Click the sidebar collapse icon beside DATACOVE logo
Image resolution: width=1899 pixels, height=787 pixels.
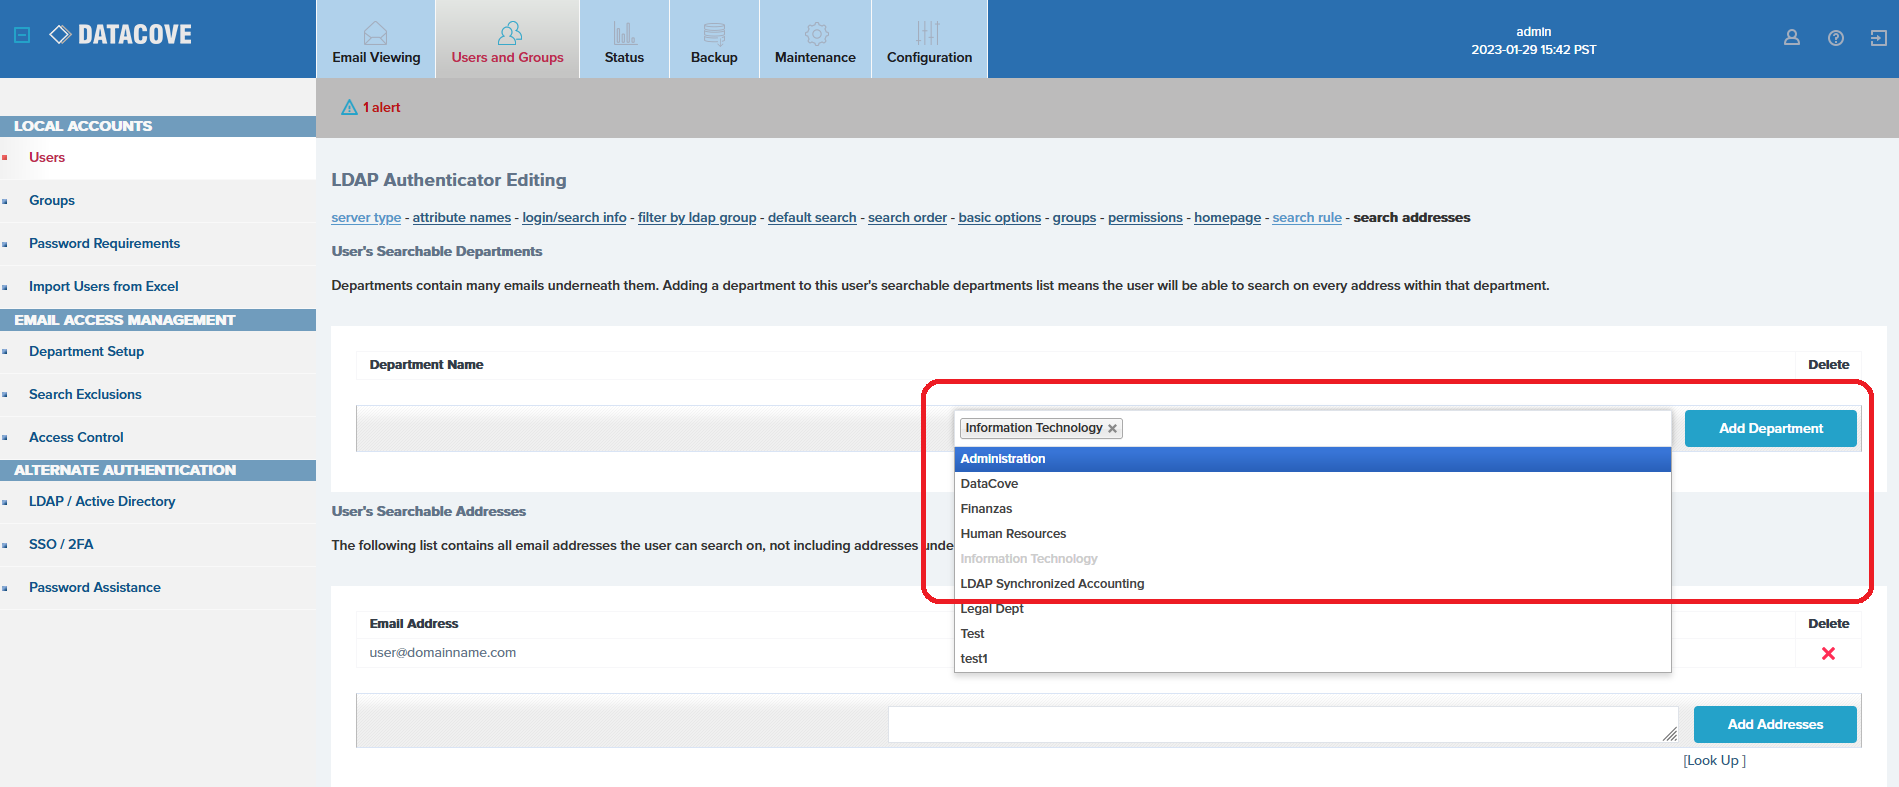22,35
